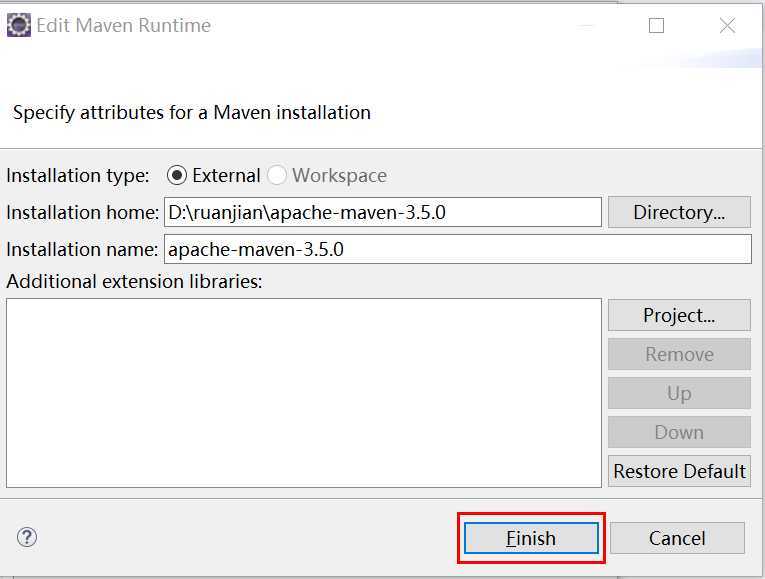765x579 pixels.
Task: Click the Up button
Action: 679,393
